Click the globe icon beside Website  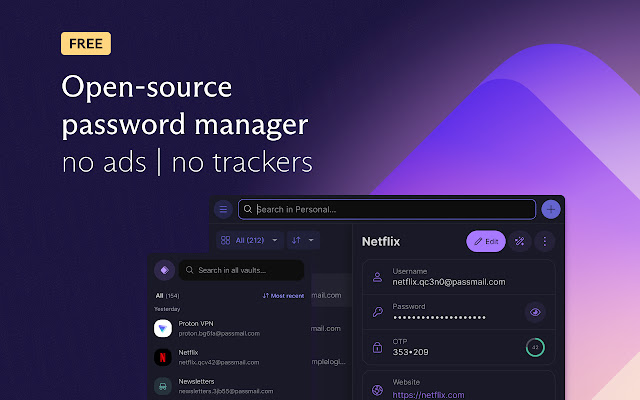[378, 390]
